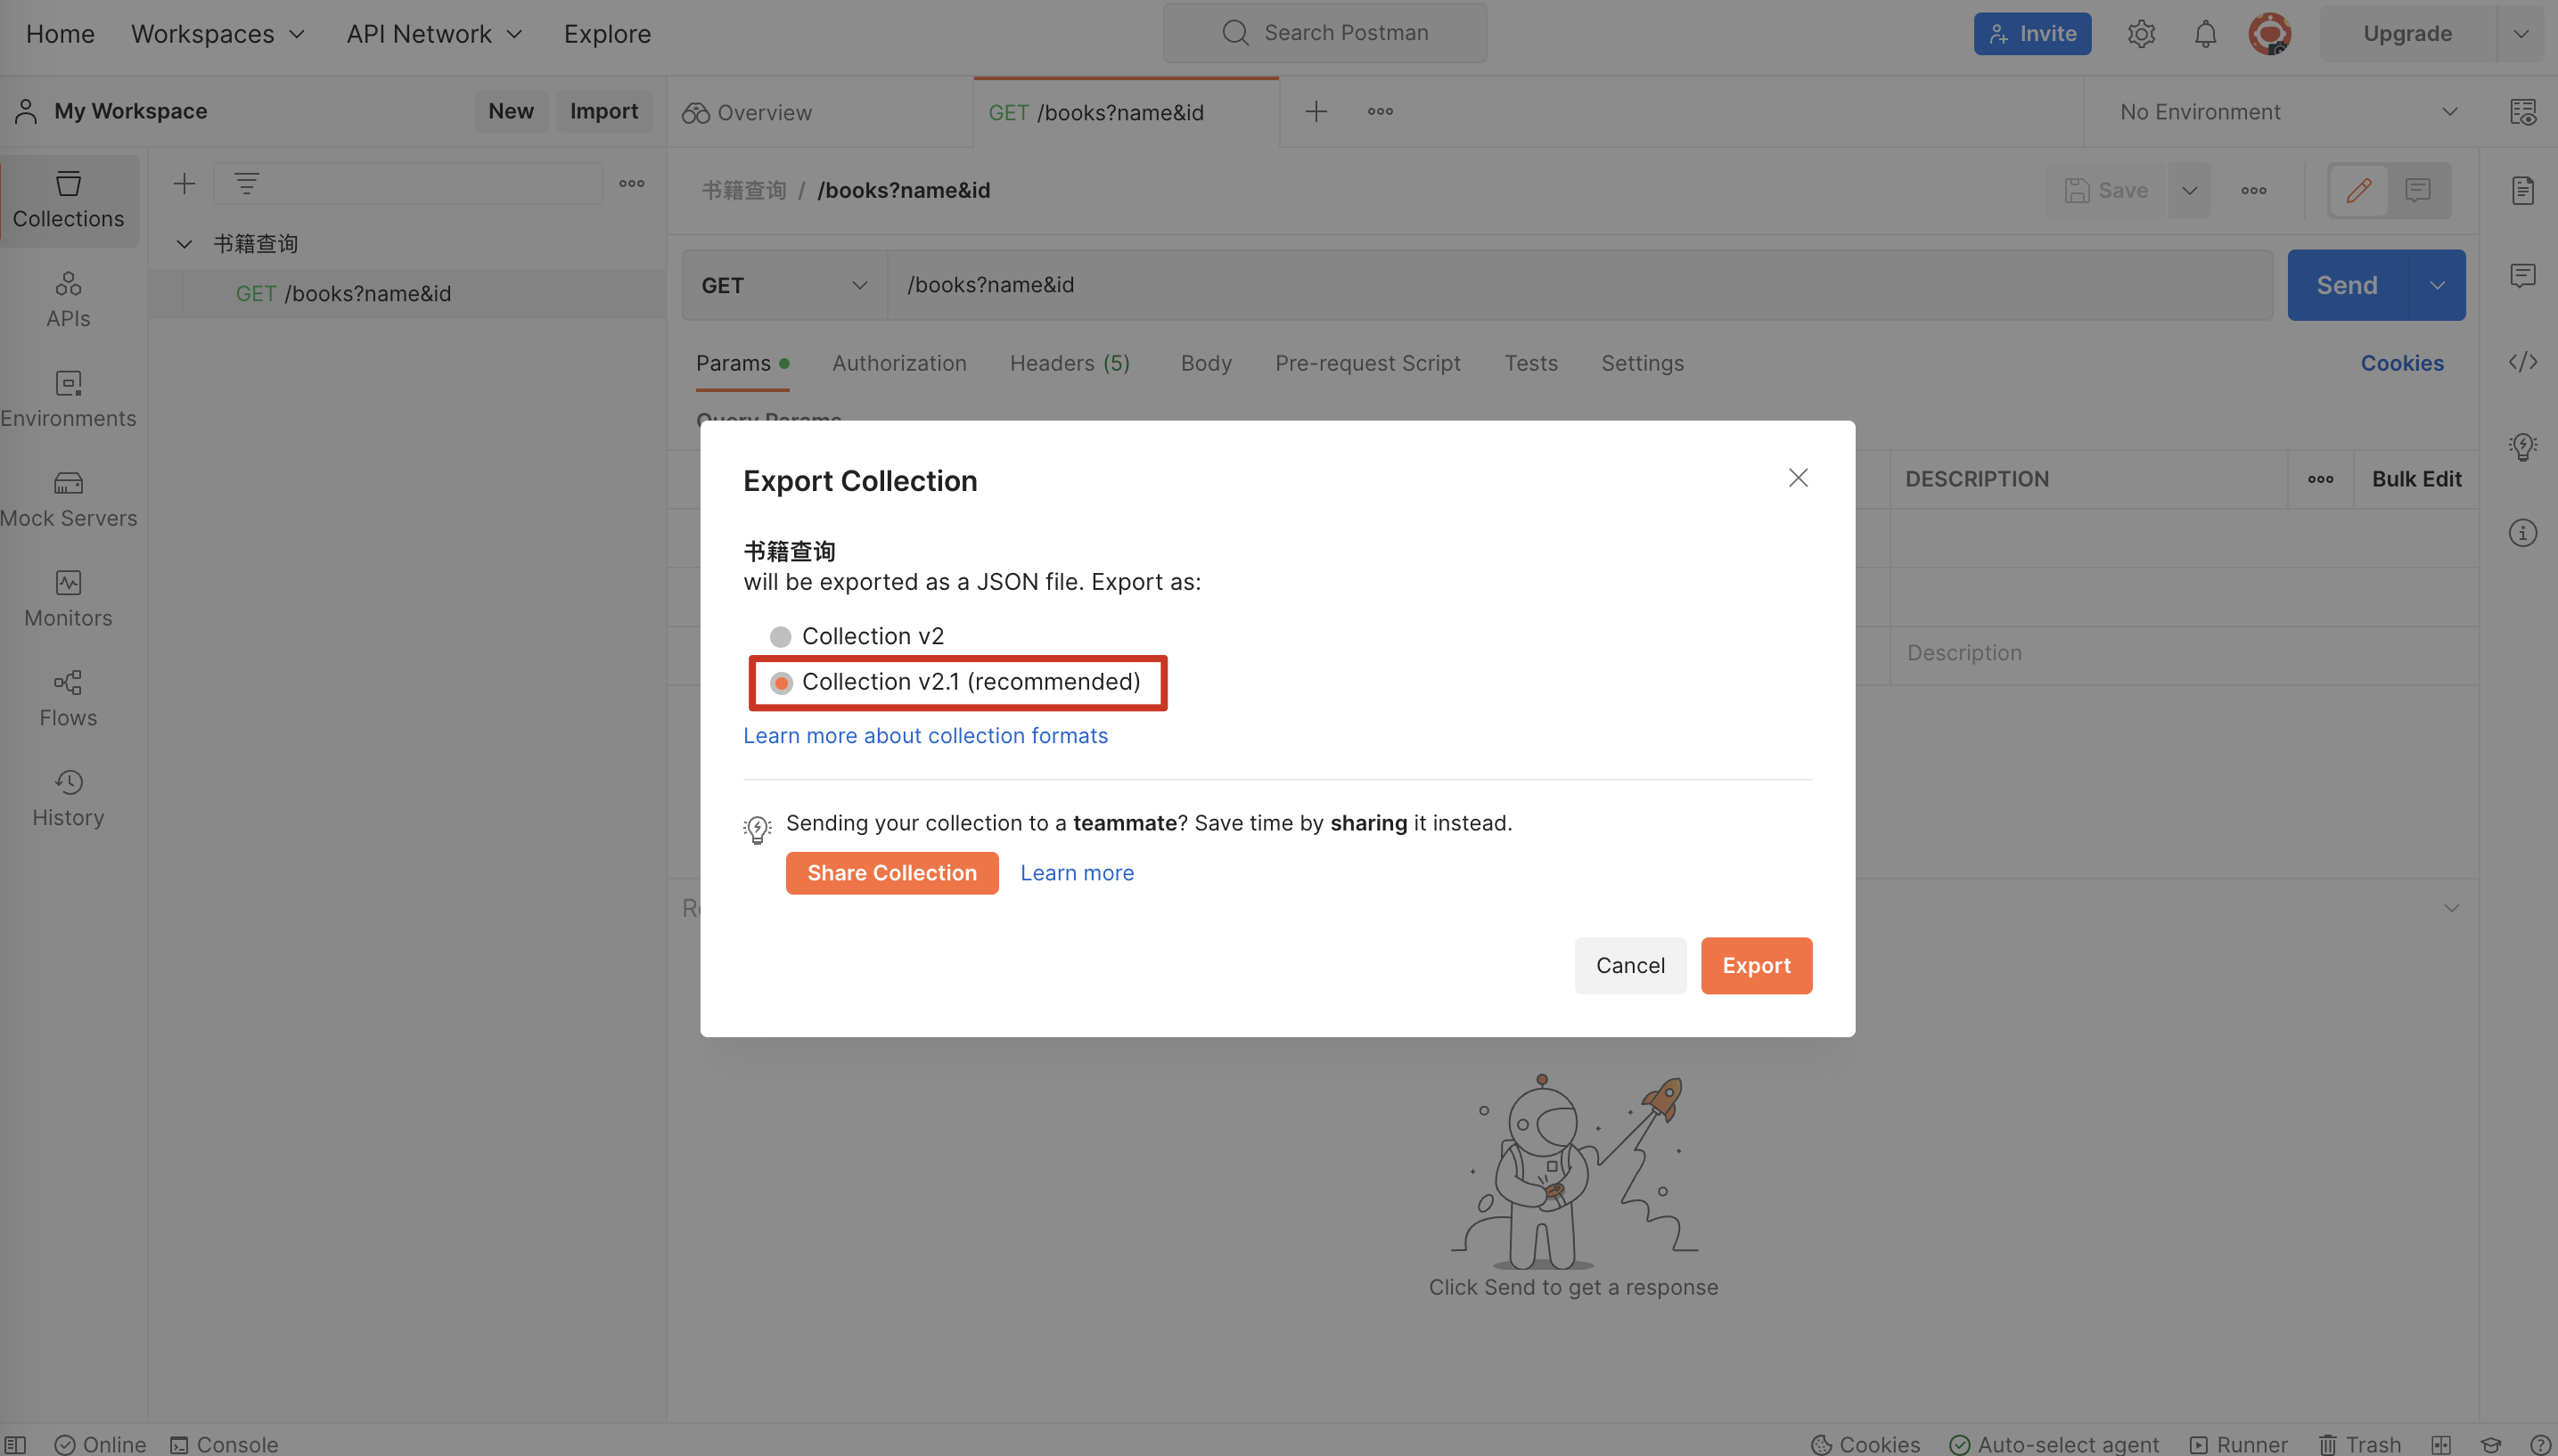This screenshot has width=2558, height=1456.
Task: Select the APIs sidebar icon
Action: coord(68,298)
